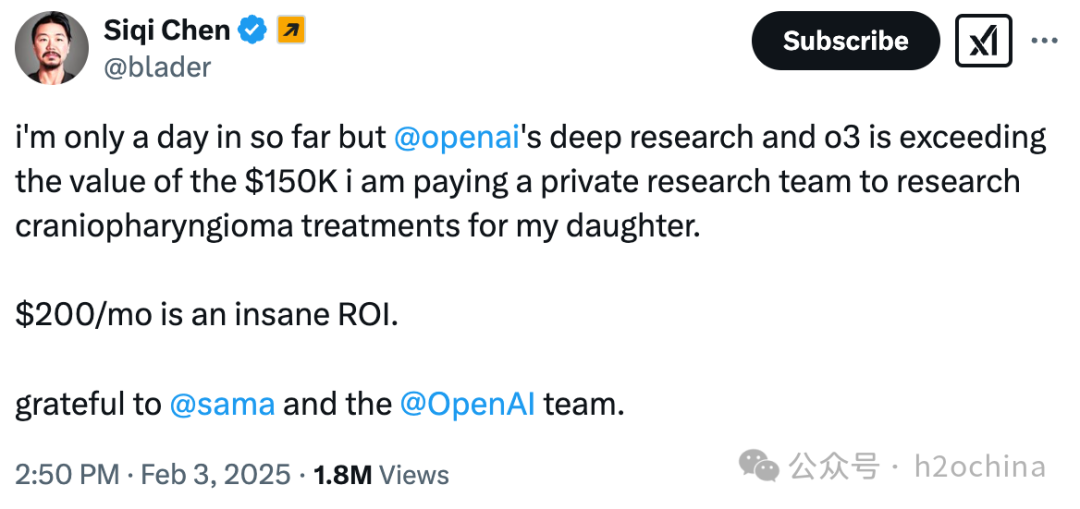Click the blue verified checkmark badge
Viewport: 1080px width, 509px height.
coord(253,31)
